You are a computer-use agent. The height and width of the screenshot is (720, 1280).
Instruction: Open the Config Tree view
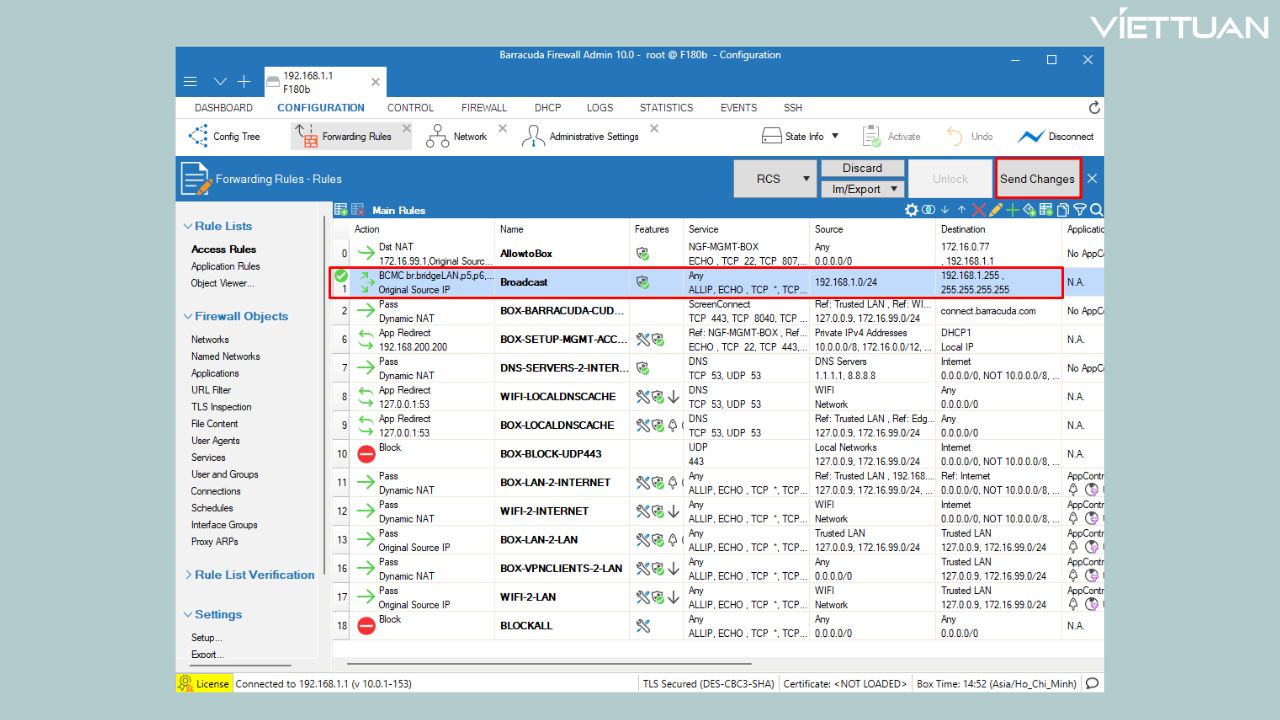click(225, 137)
